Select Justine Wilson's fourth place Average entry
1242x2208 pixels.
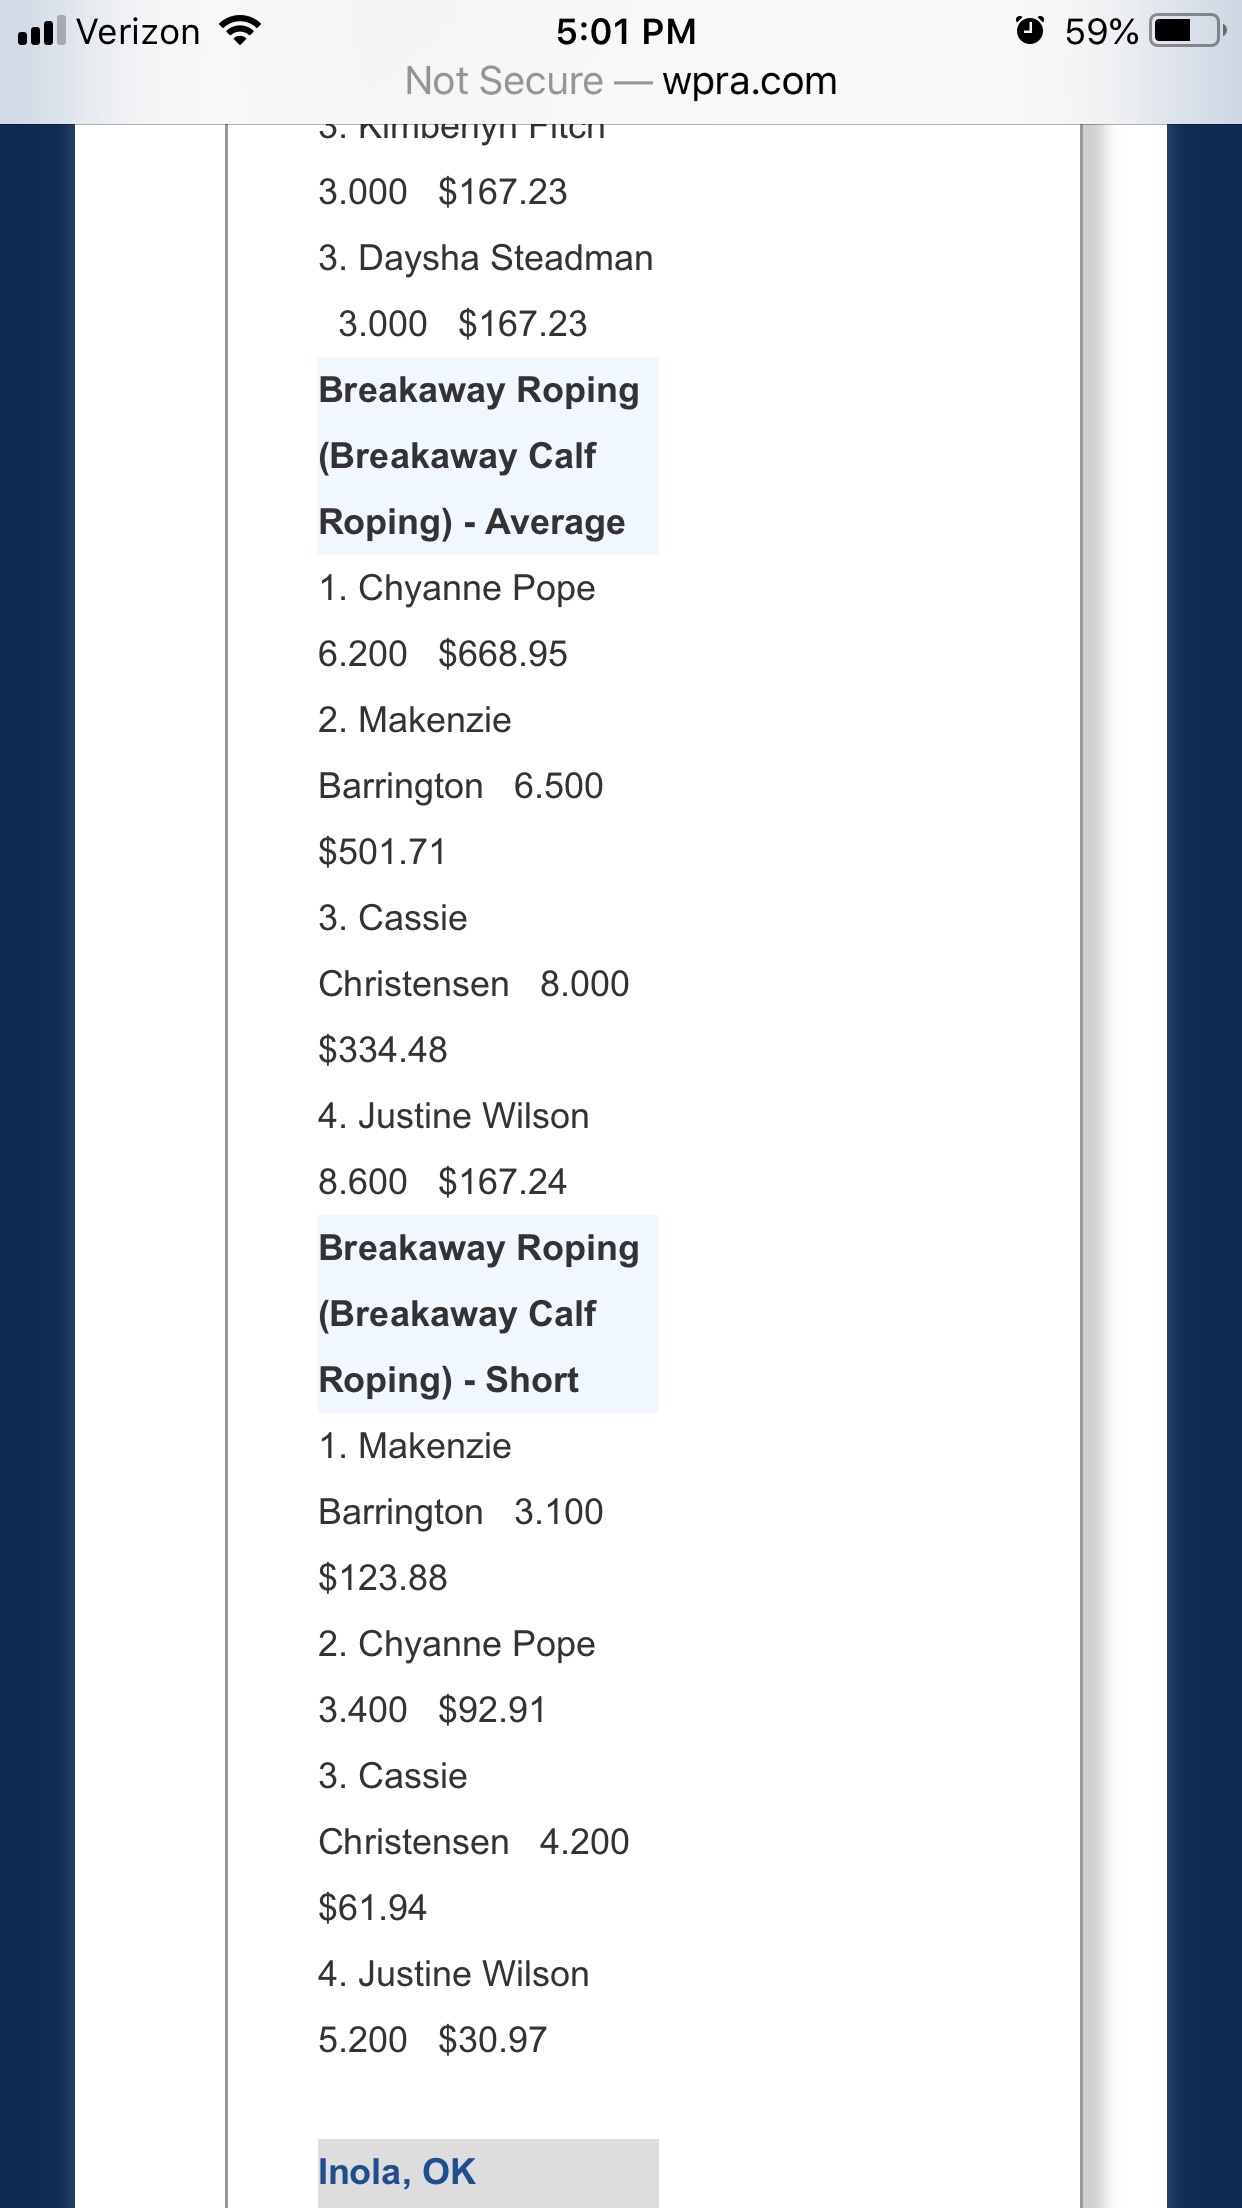point(453,1116)
